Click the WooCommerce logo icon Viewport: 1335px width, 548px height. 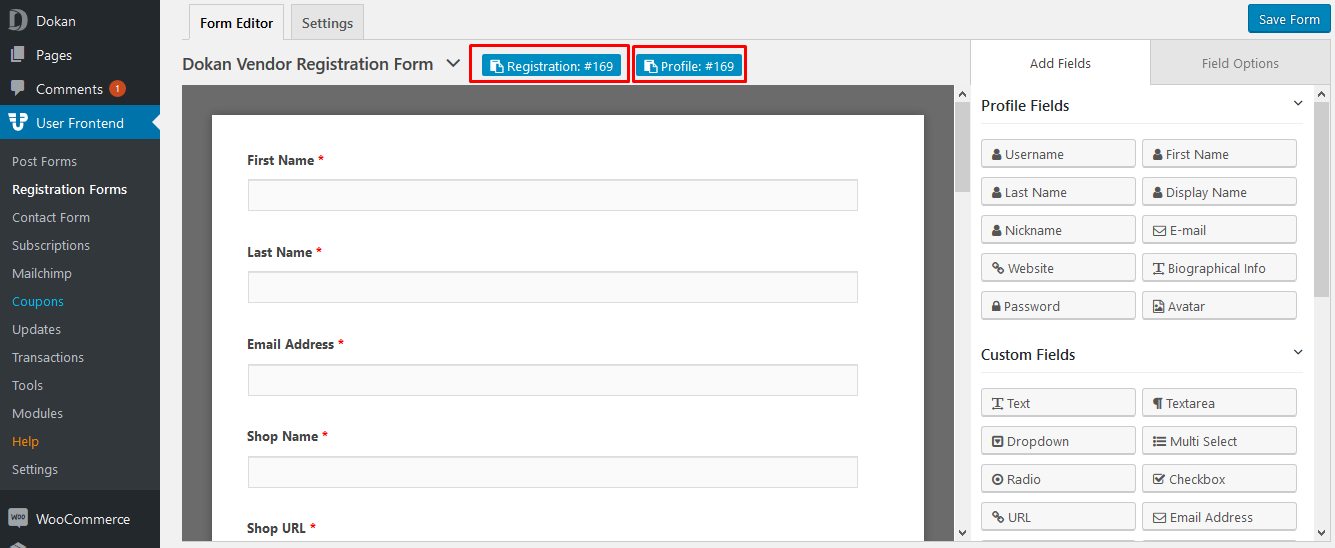pyautogui.click(x=18, y=518)
